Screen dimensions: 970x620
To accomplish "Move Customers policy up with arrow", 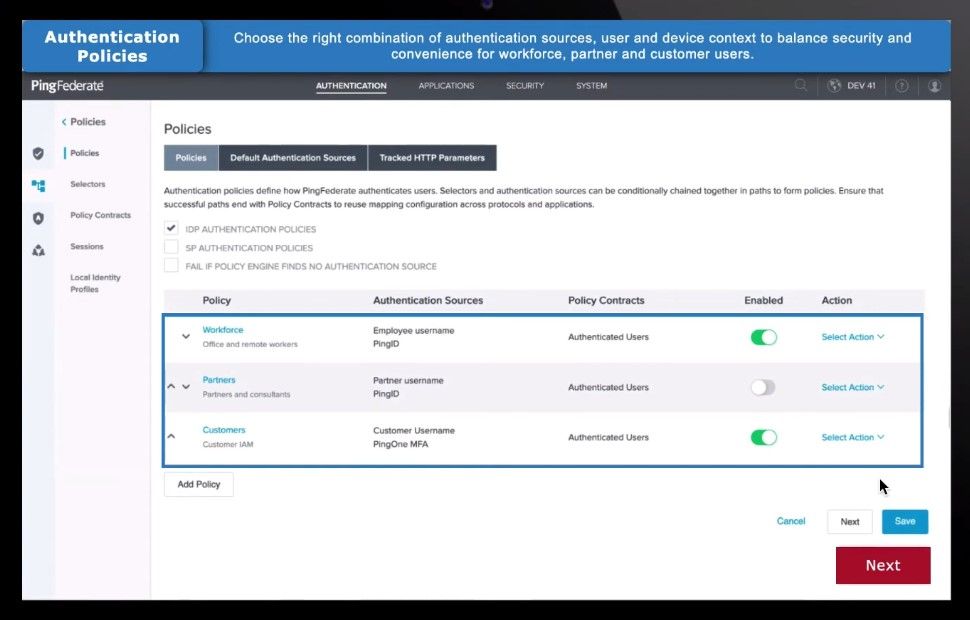I will (171, 436).
